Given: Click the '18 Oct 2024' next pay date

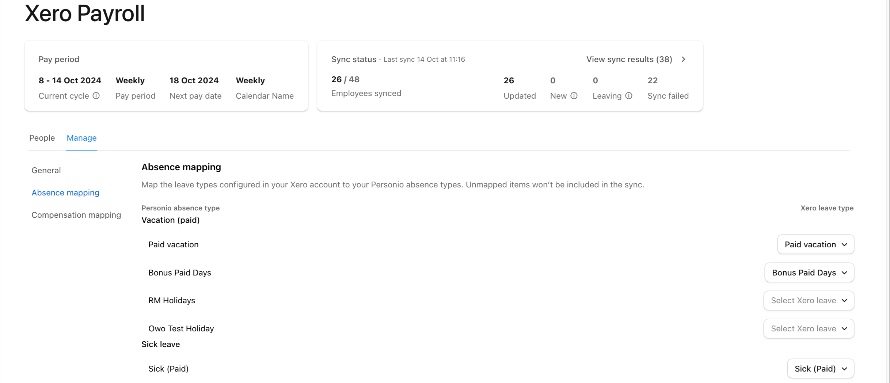Looking at the screenshot, I should (194, 81).
